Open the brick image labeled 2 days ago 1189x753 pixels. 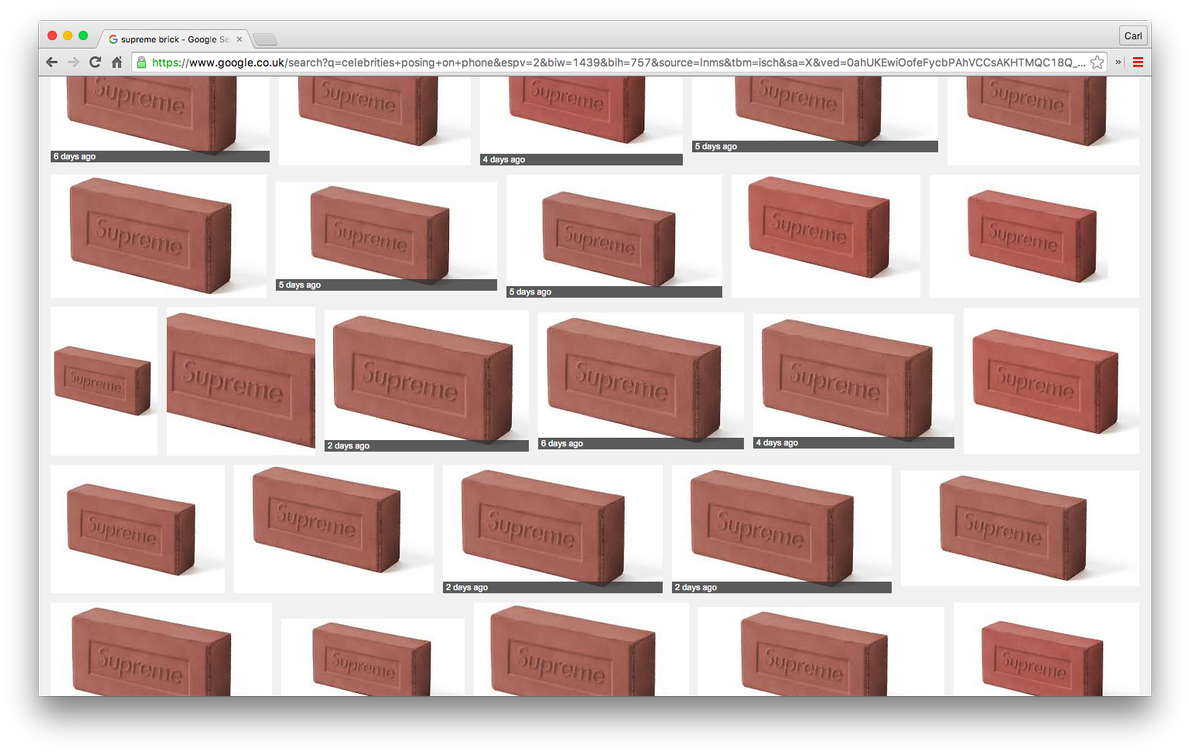coord(426,380)
